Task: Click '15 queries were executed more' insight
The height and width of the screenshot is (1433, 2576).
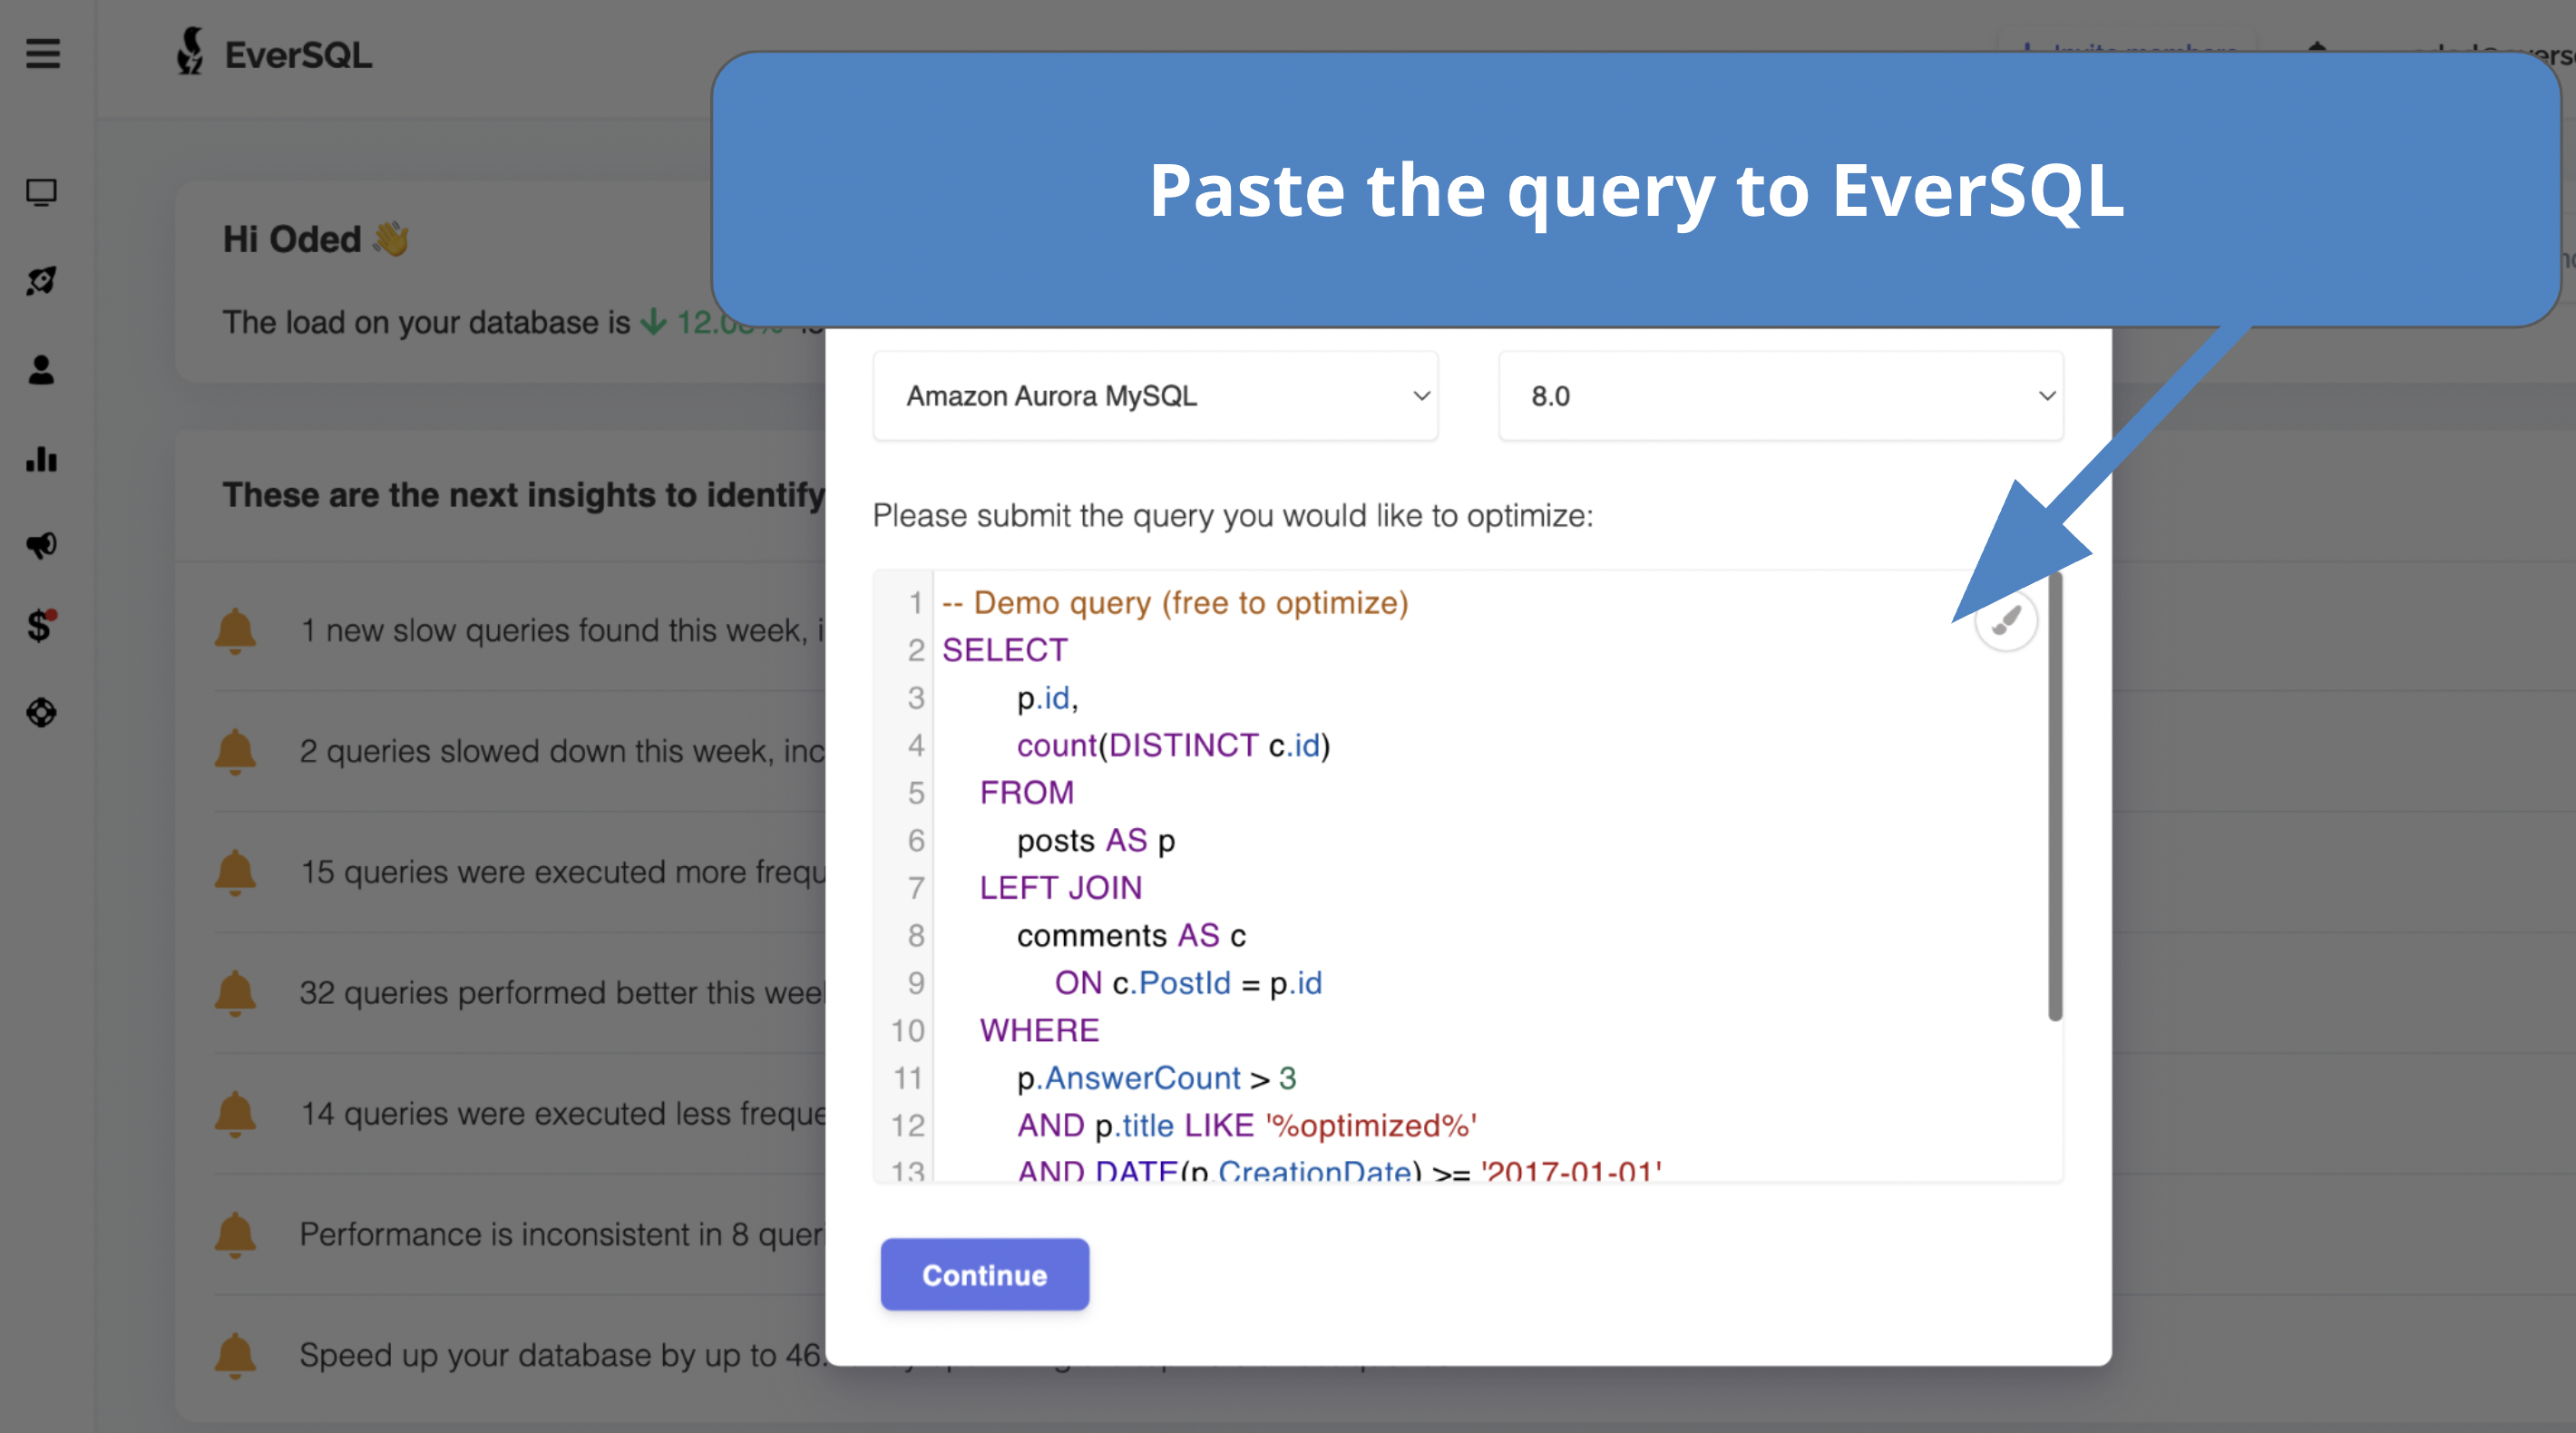Action: point(562,872)
